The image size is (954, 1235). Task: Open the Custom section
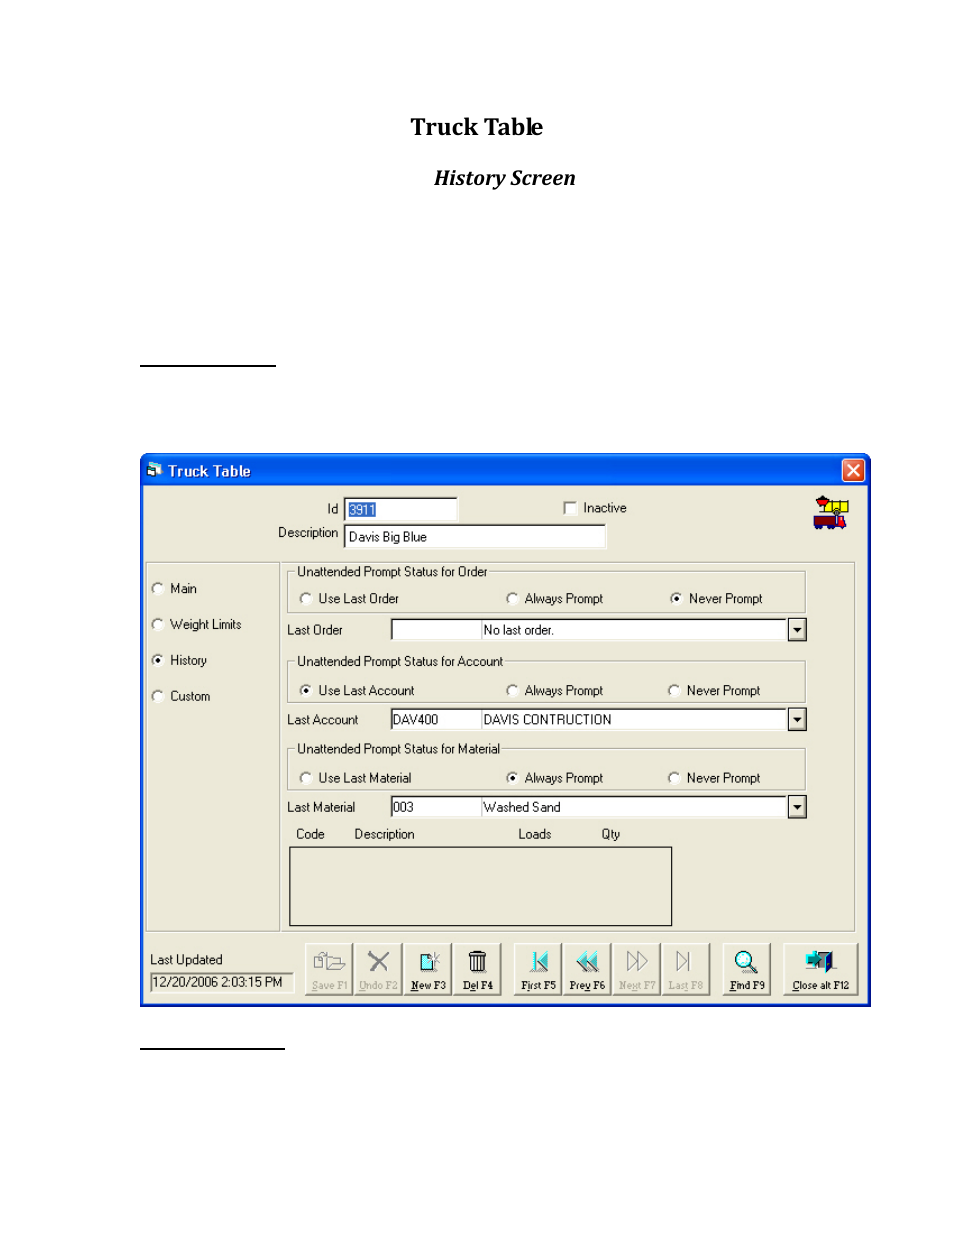158,697
